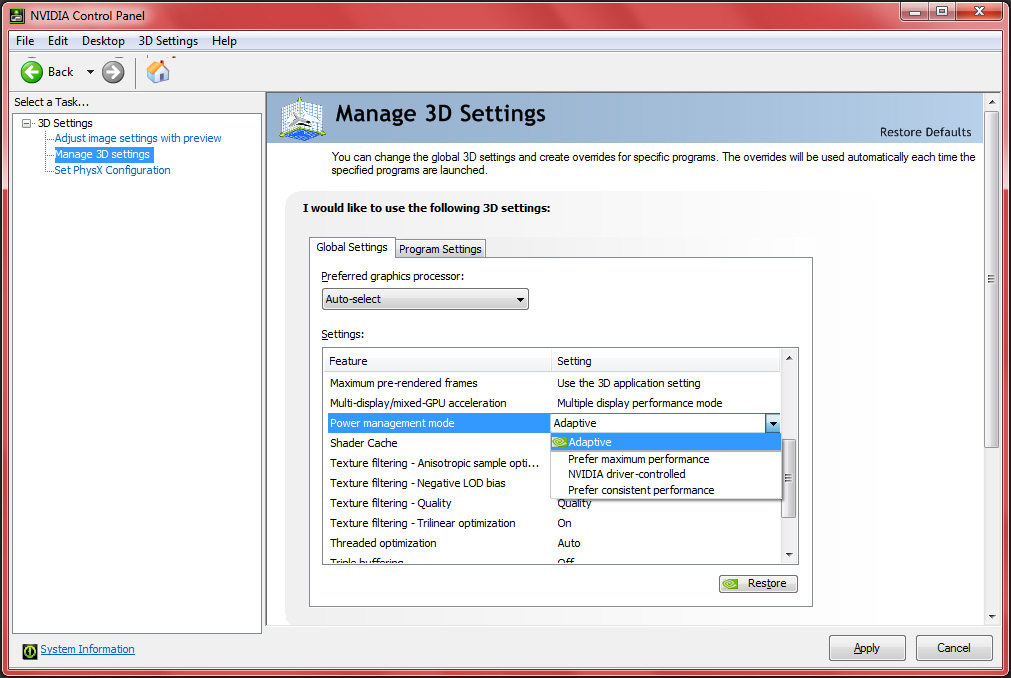Viewport: 1011px width, 678px height.
Task: Click settings list scroll down arrow
Action: [789, 555]
